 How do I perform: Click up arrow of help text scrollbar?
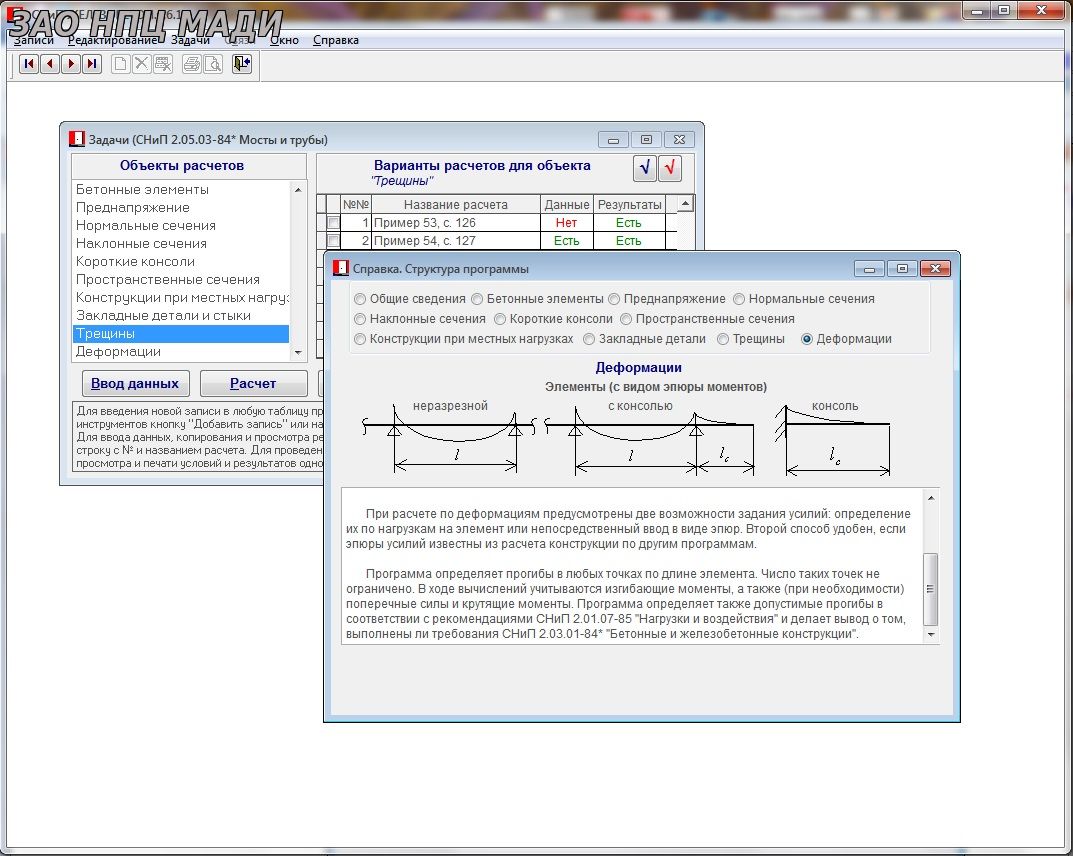931,498
